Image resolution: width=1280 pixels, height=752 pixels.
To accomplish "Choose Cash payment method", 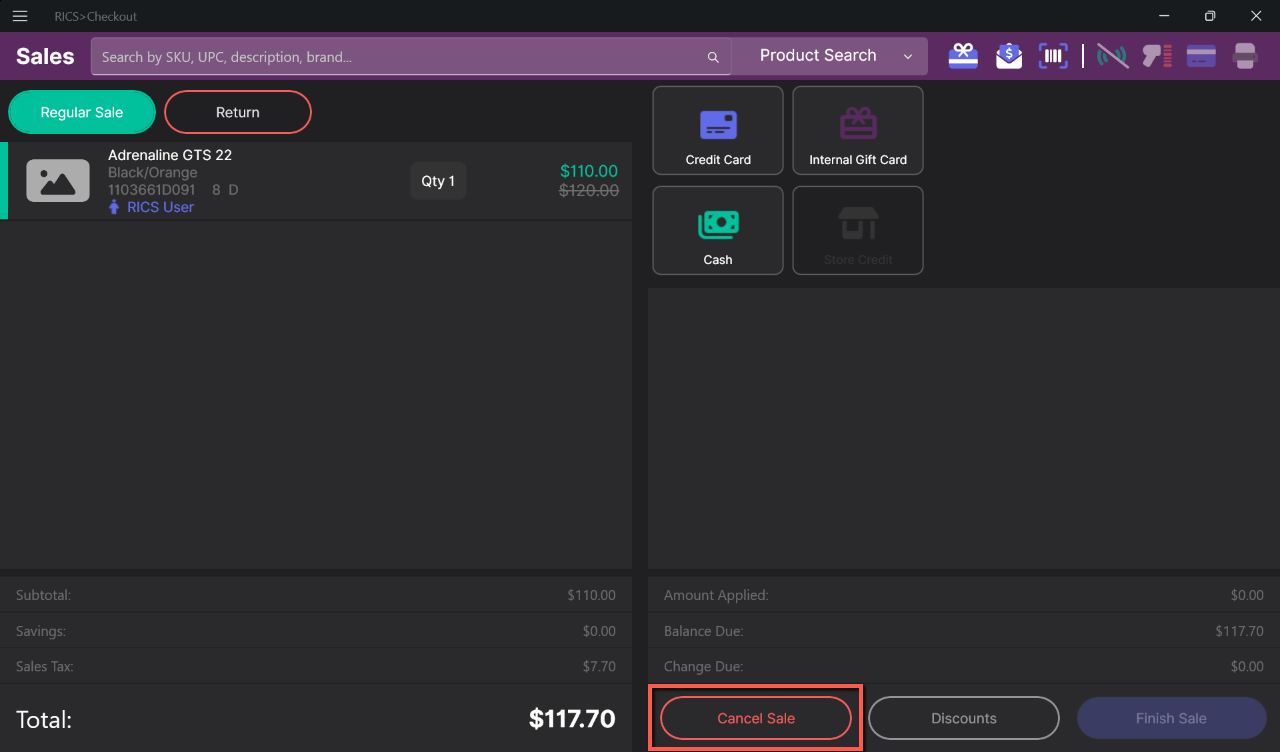I will 718,230.
